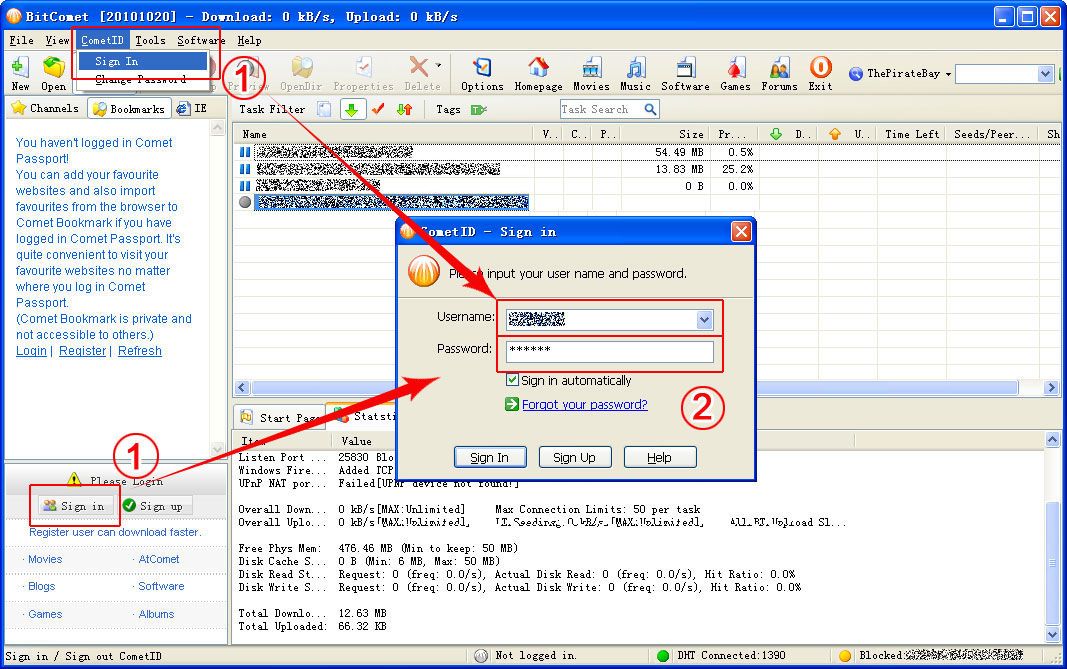The height and width of the screenshot is (669, 1067).
Task: Click the download speed column arrow icon
Action: click(776, 134)
